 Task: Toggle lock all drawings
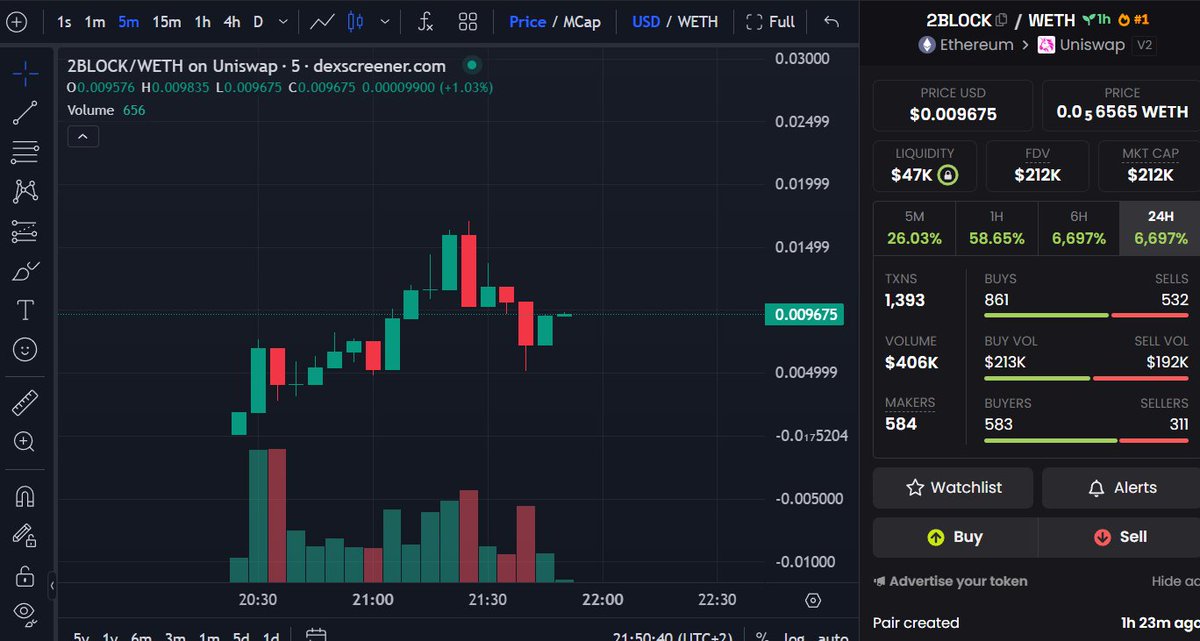(x=25, y=575)
